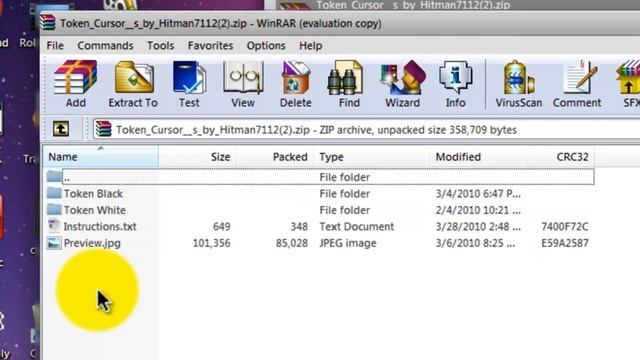The width and height of the screenshot is (640, 360).
Task: Open the Commands menu
Action: tap(105, 45)
